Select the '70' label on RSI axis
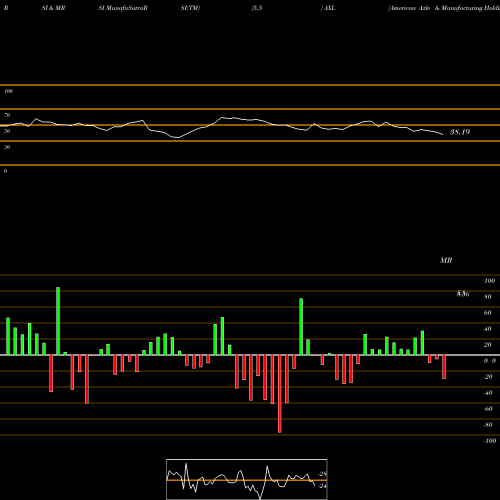500x500 pixels. [7, 115]
